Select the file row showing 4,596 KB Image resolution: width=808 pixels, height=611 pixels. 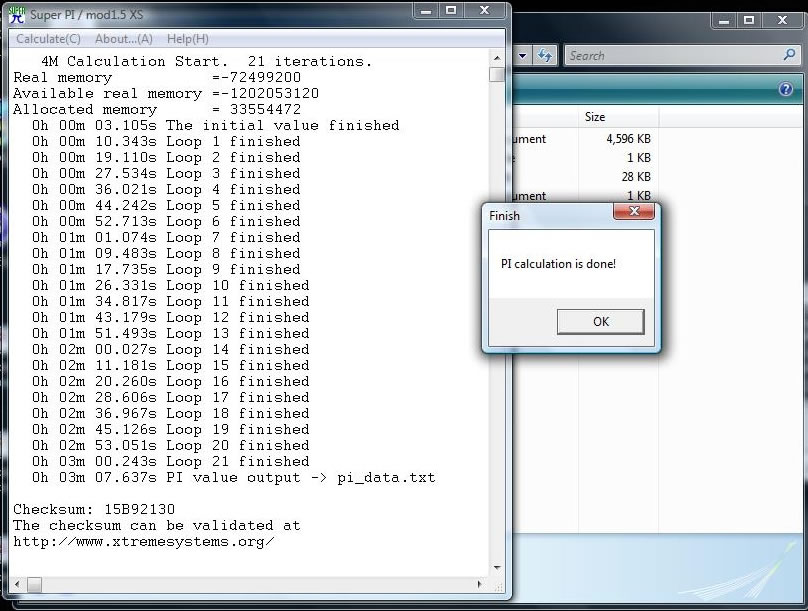[x=585, y=139]
